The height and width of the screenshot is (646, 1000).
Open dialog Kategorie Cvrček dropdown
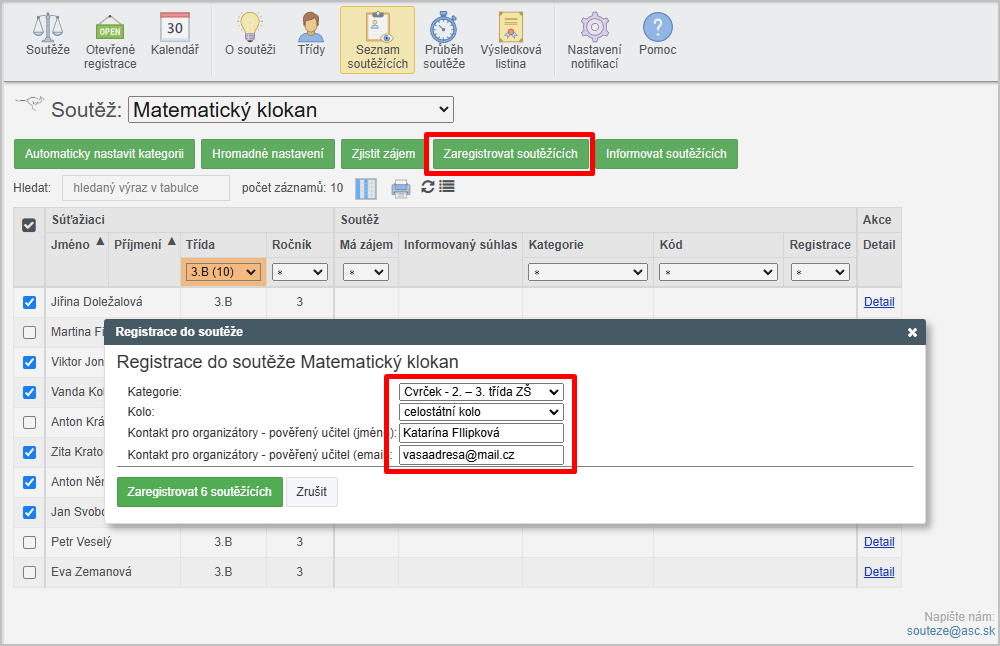pos(482,392)
